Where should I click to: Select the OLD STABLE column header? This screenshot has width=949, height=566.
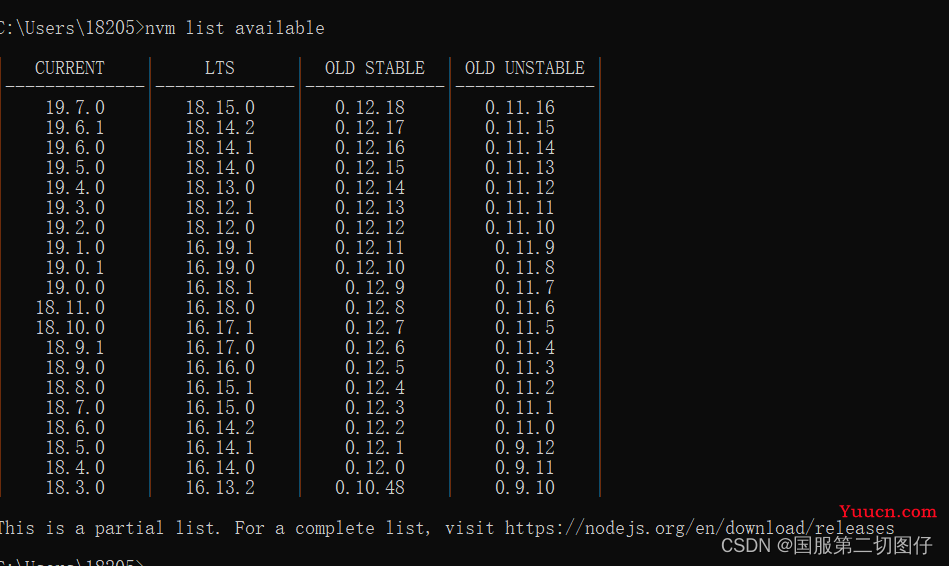(375, 68)
